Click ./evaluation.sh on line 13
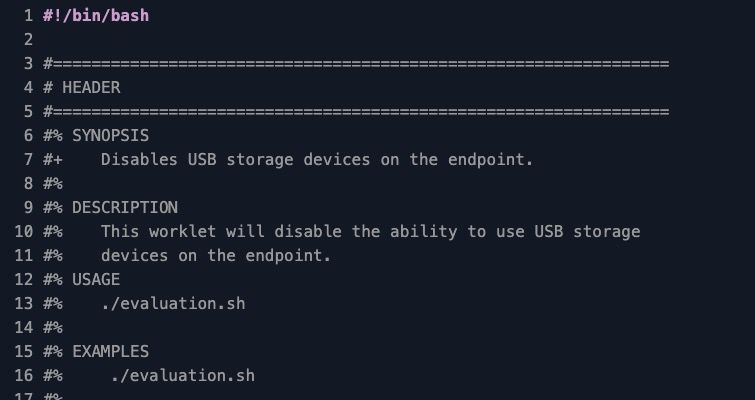 coord(172,303)
